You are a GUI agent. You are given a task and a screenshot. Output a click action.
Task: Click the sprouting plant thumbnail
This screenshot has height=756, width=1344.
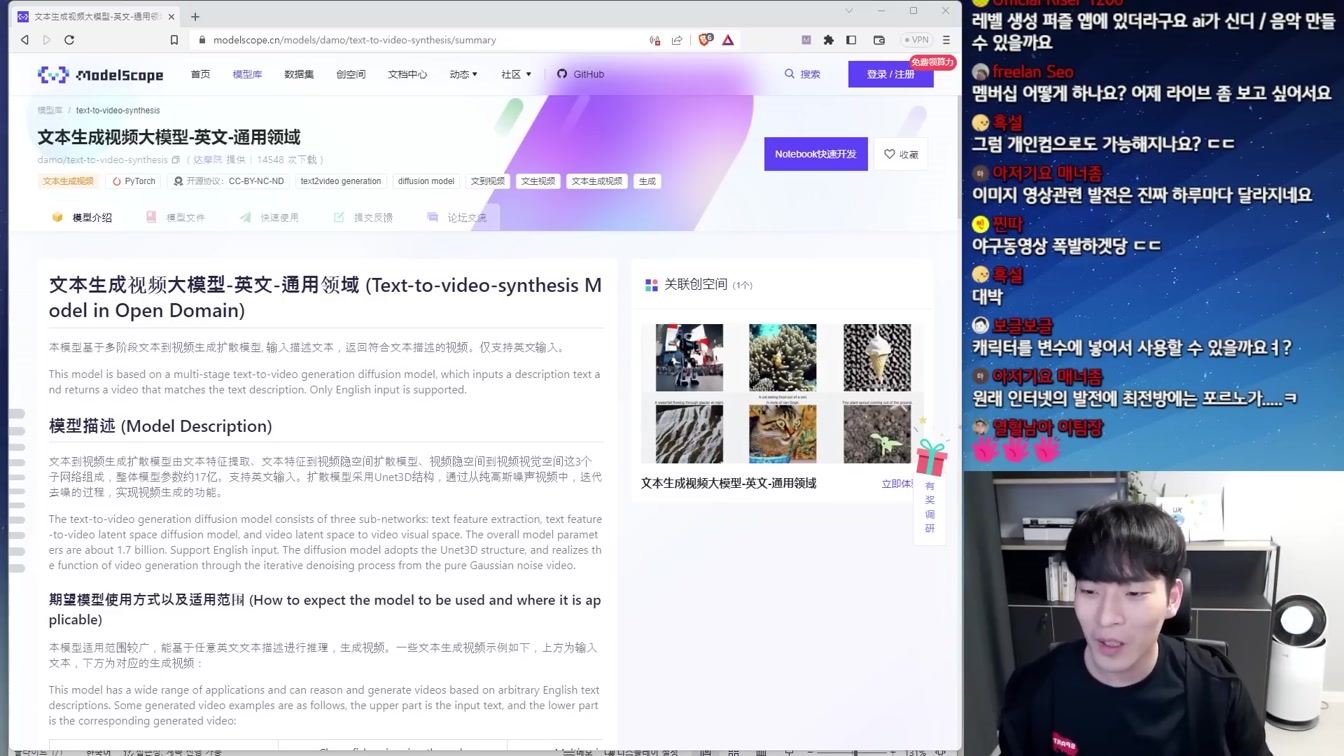click(877, 434)
